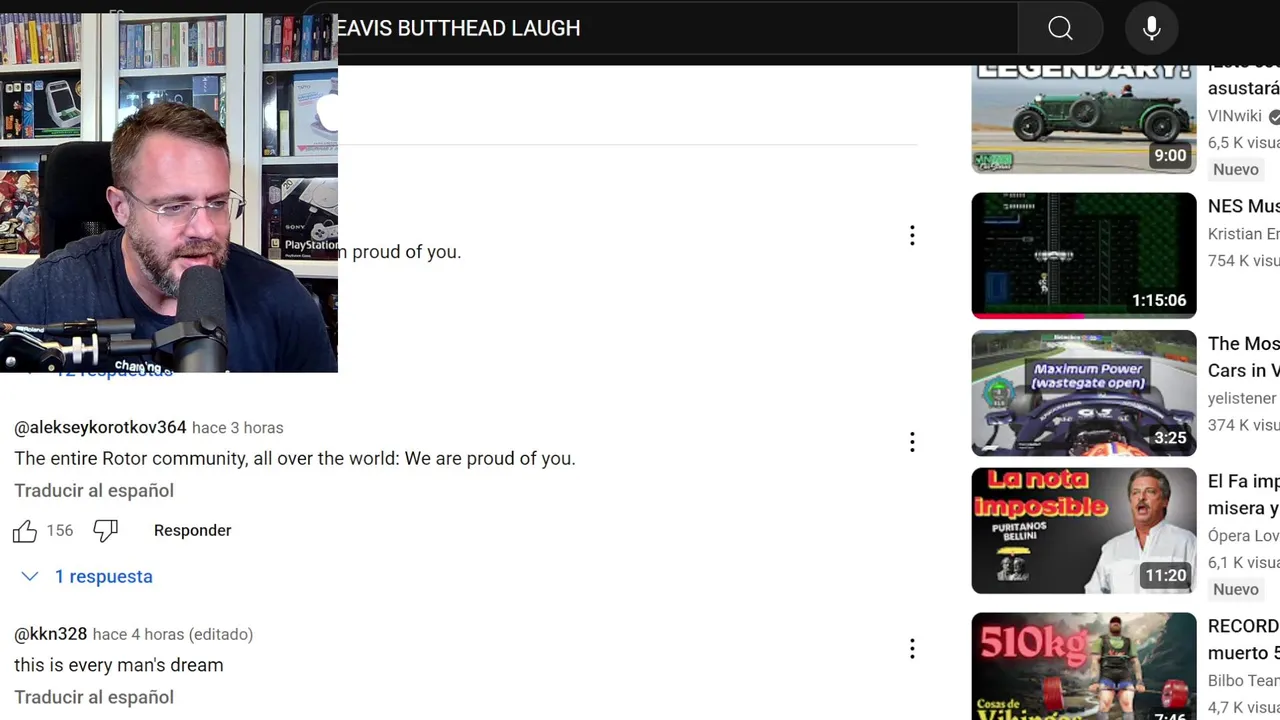This screenshot has width=1280, height=720.
Task: Open 'NES Mus' video title
Action: (1244, 207)
